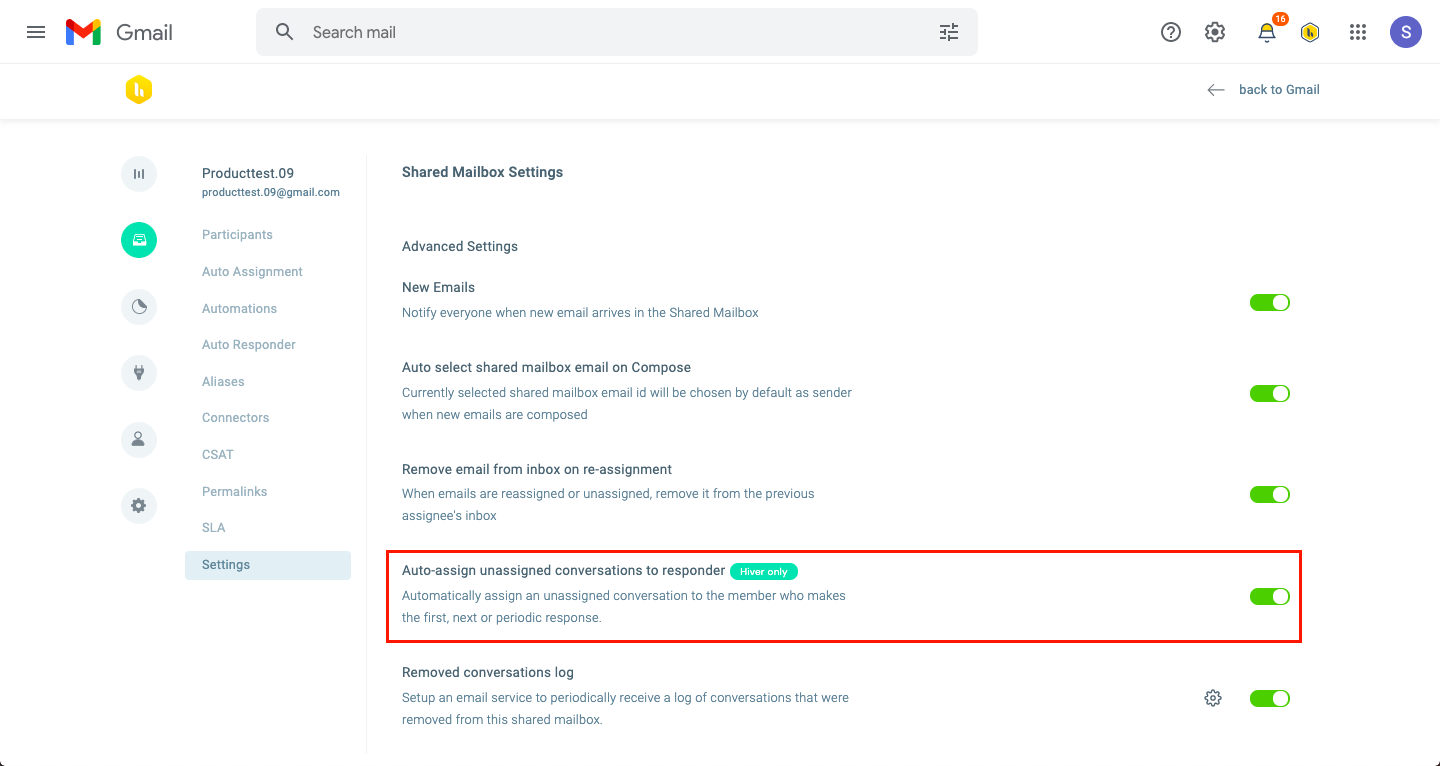Image resolution: width=1440 pixels, height=766 pixels.
Task: Click the back arrow icon near back to Gmail
Action: click(1216, 90)
